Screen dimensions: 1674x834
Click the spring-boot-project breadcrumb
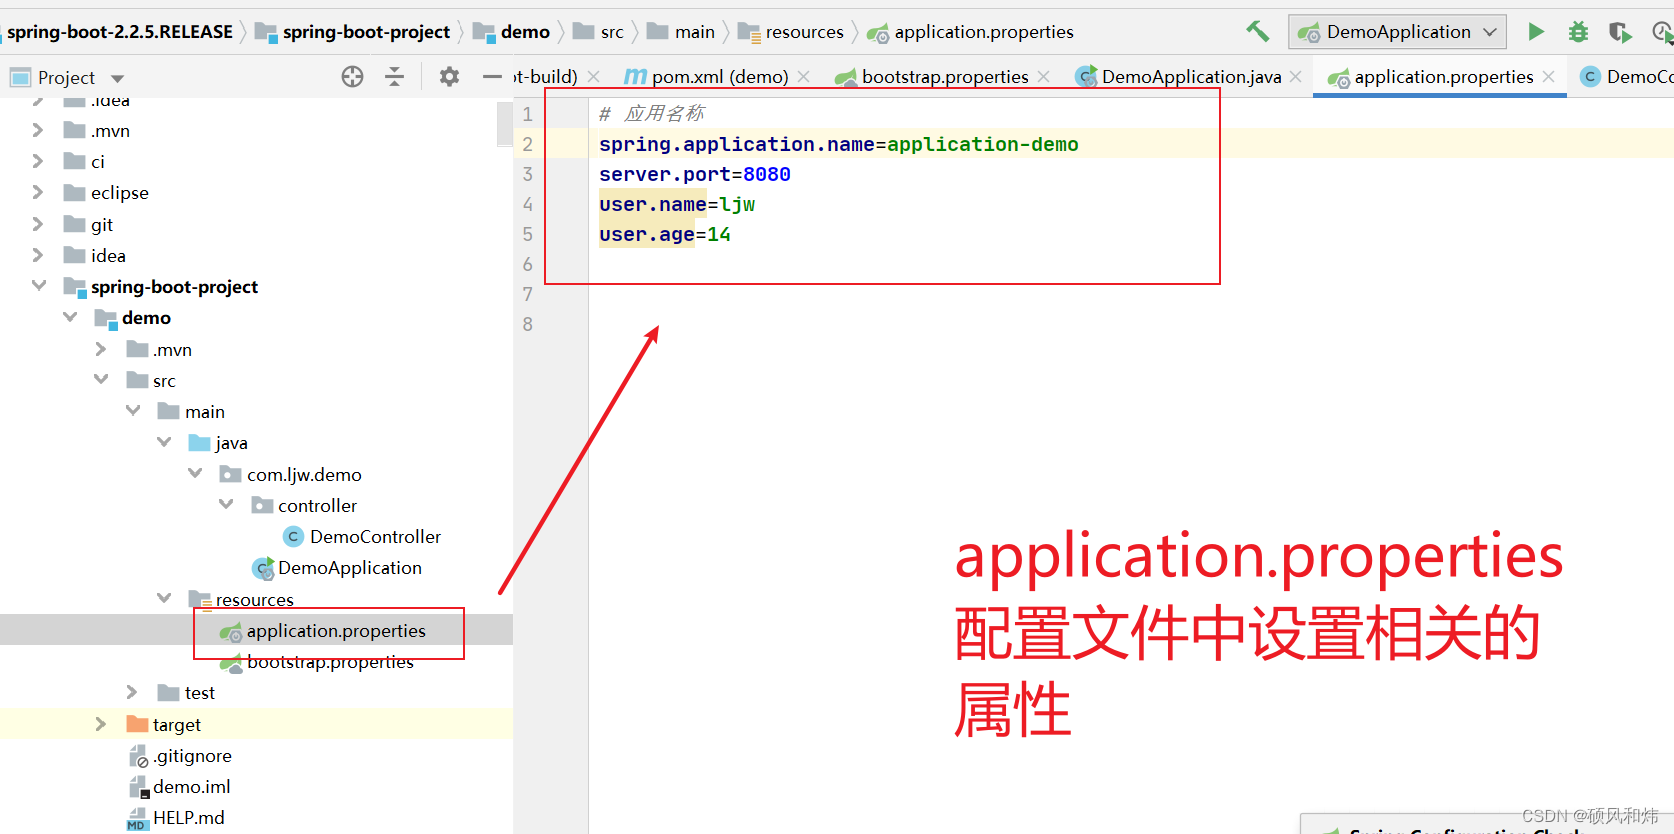tap(366, 32)
